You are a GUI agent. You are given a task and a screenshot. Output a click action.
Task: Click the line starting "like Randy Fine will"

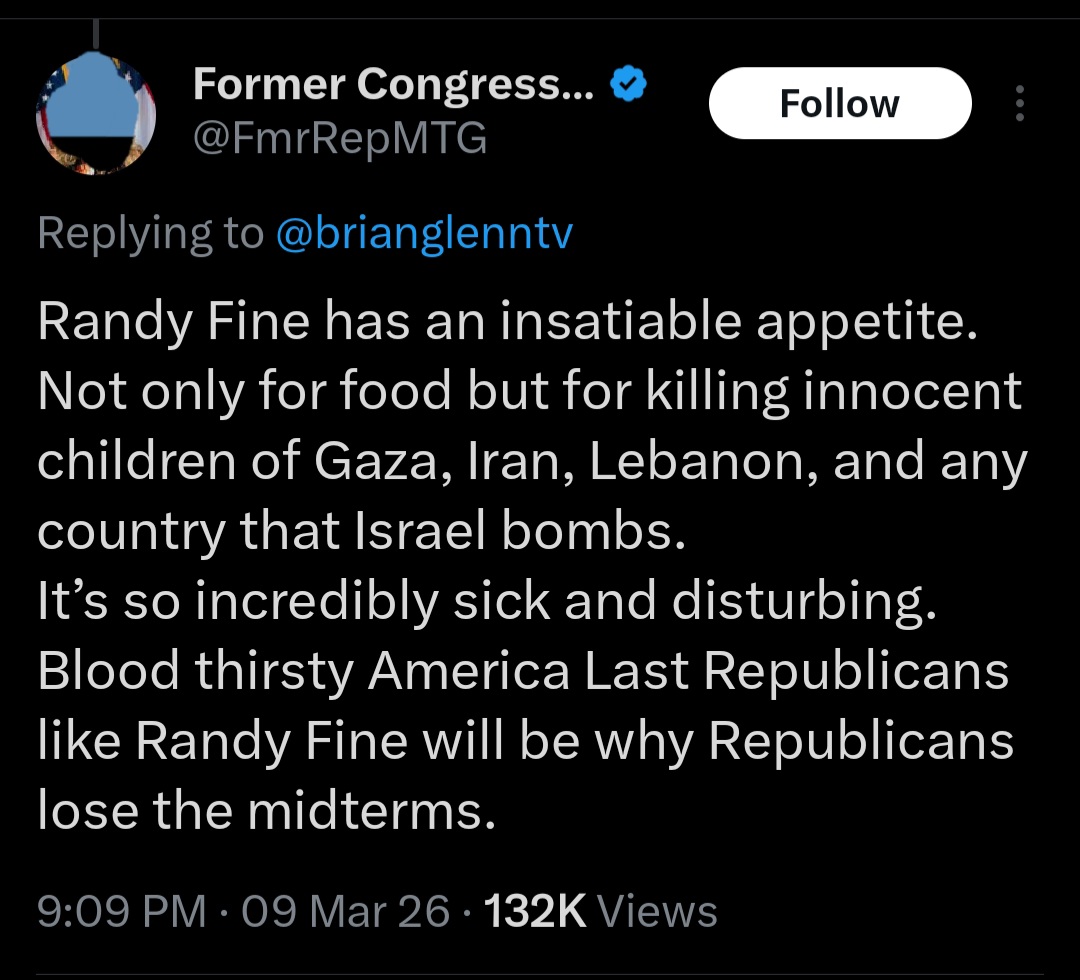525,741
